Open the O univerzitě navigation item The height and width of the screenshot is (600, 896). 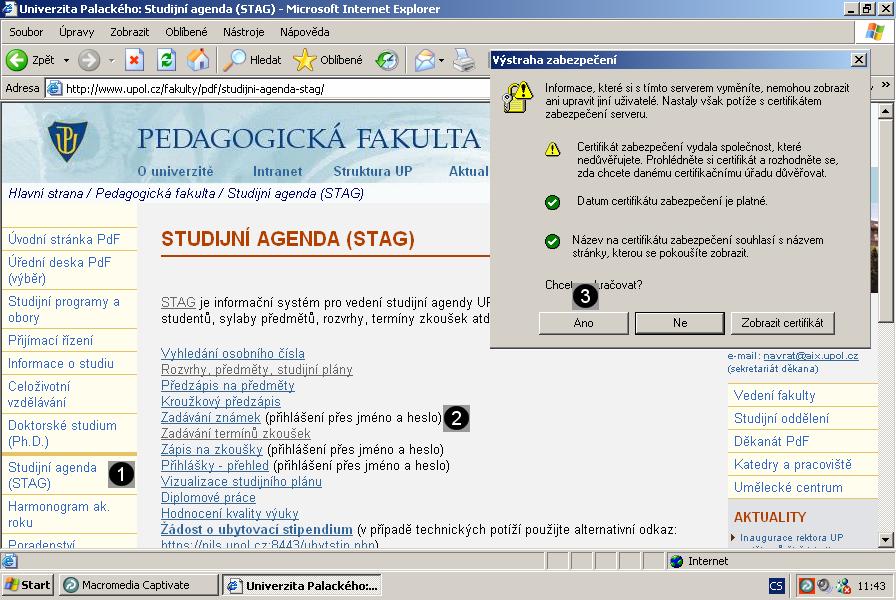175,171
